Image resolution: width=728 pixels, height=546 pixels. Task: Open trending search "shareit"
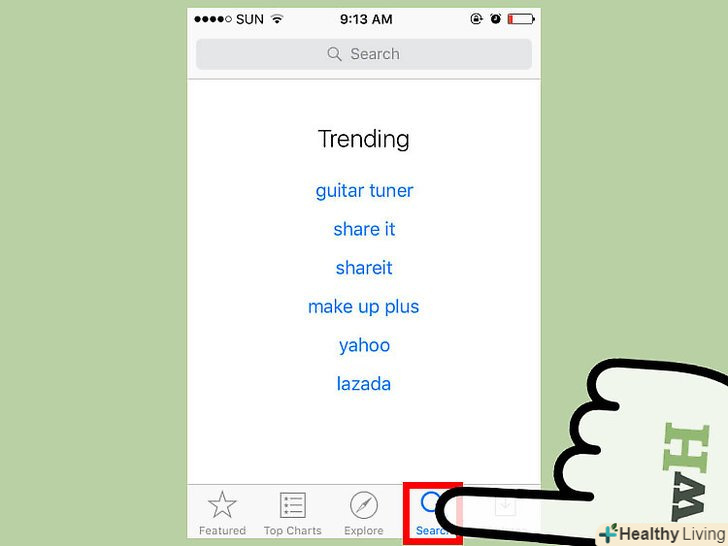364,268
